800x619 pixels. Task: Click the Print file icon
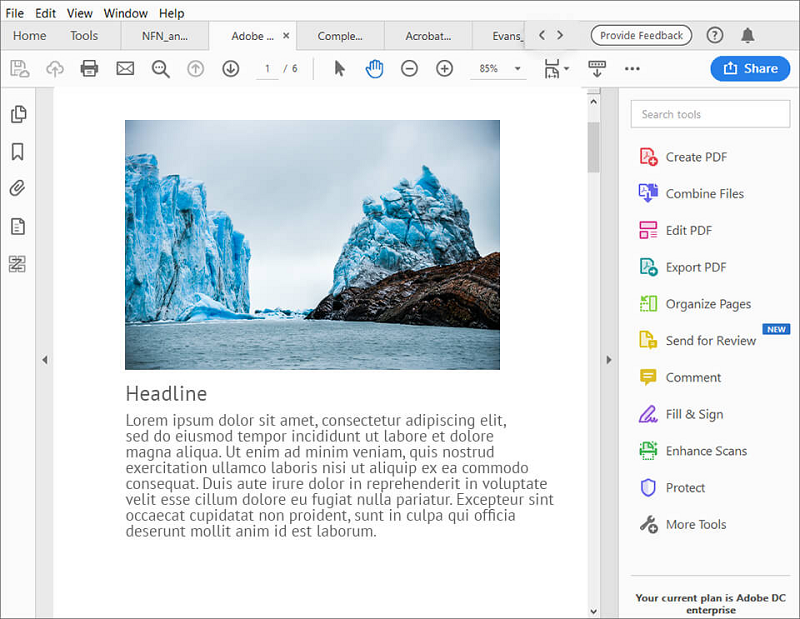89,69
